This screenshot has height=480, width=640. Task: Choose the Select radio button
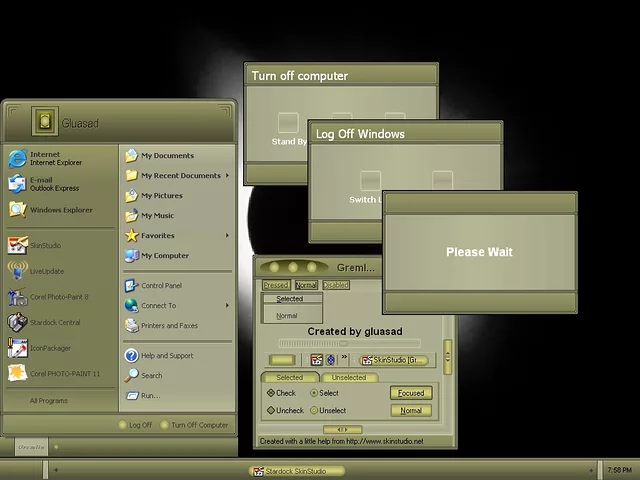coord(314,393)
